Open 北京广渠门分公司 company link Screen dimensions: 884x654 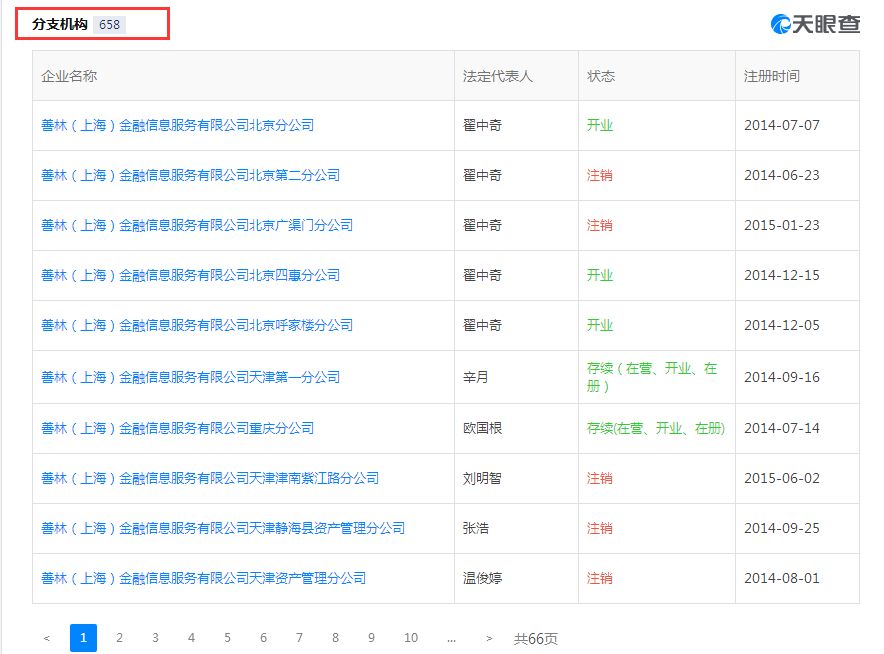(197, 226)
